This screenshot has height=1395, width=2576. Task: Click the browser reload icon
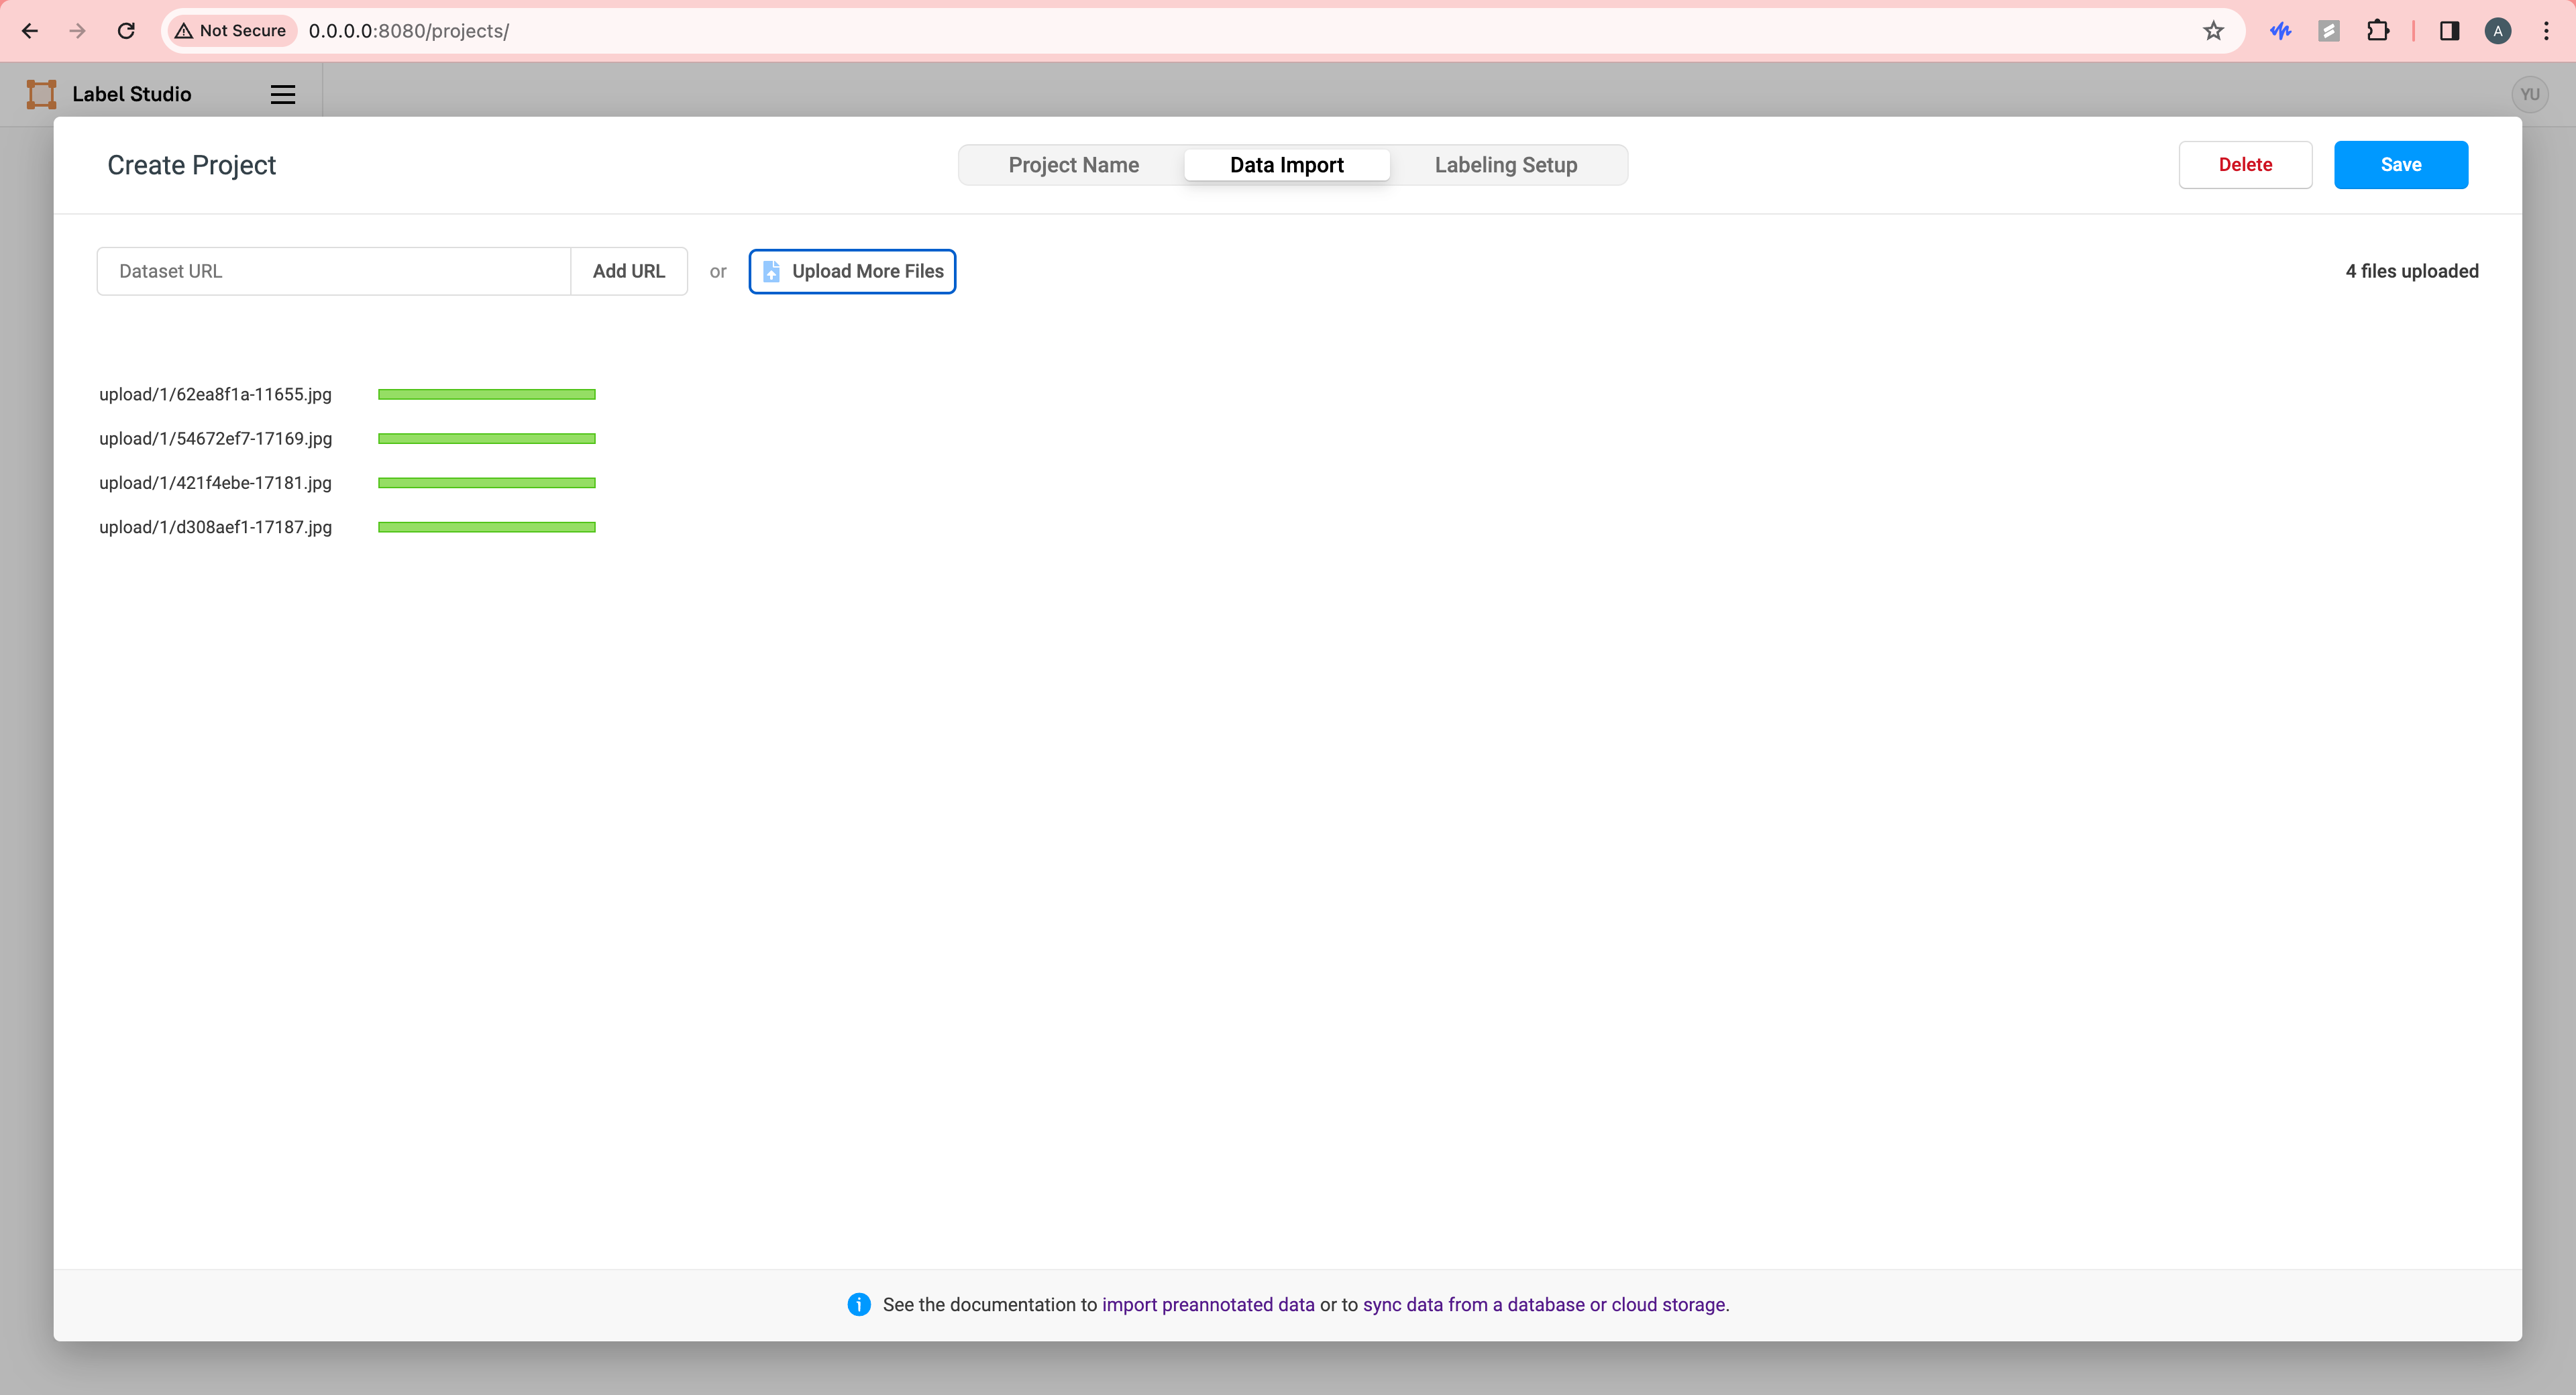[126, 31]
